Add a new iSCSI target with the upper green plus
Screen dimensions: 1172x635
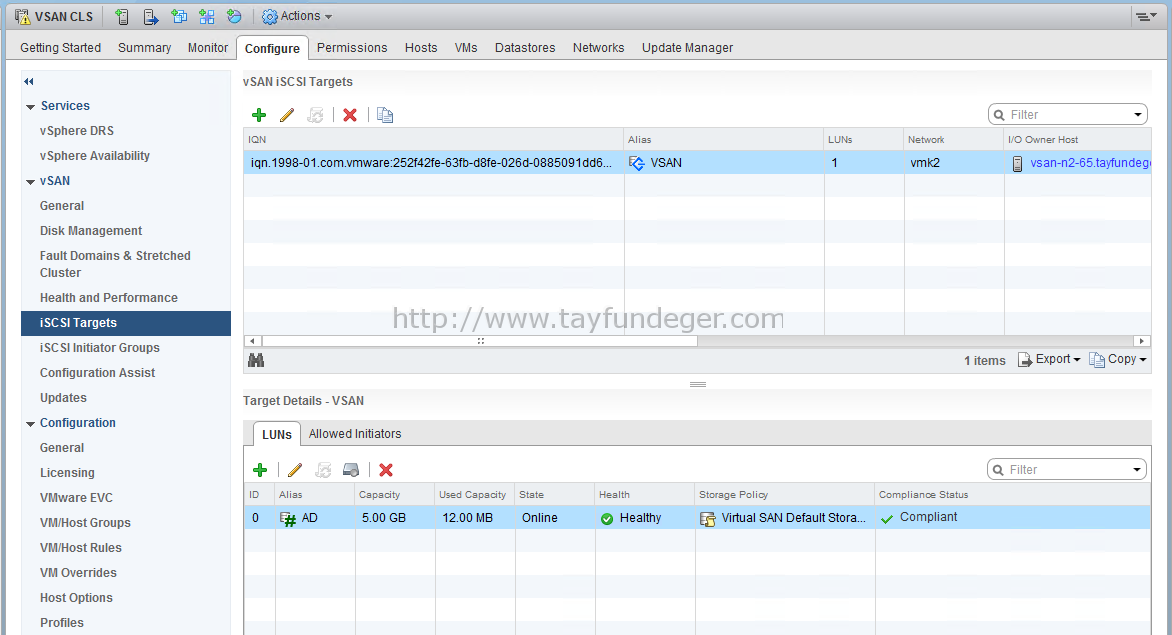(259, 115)
